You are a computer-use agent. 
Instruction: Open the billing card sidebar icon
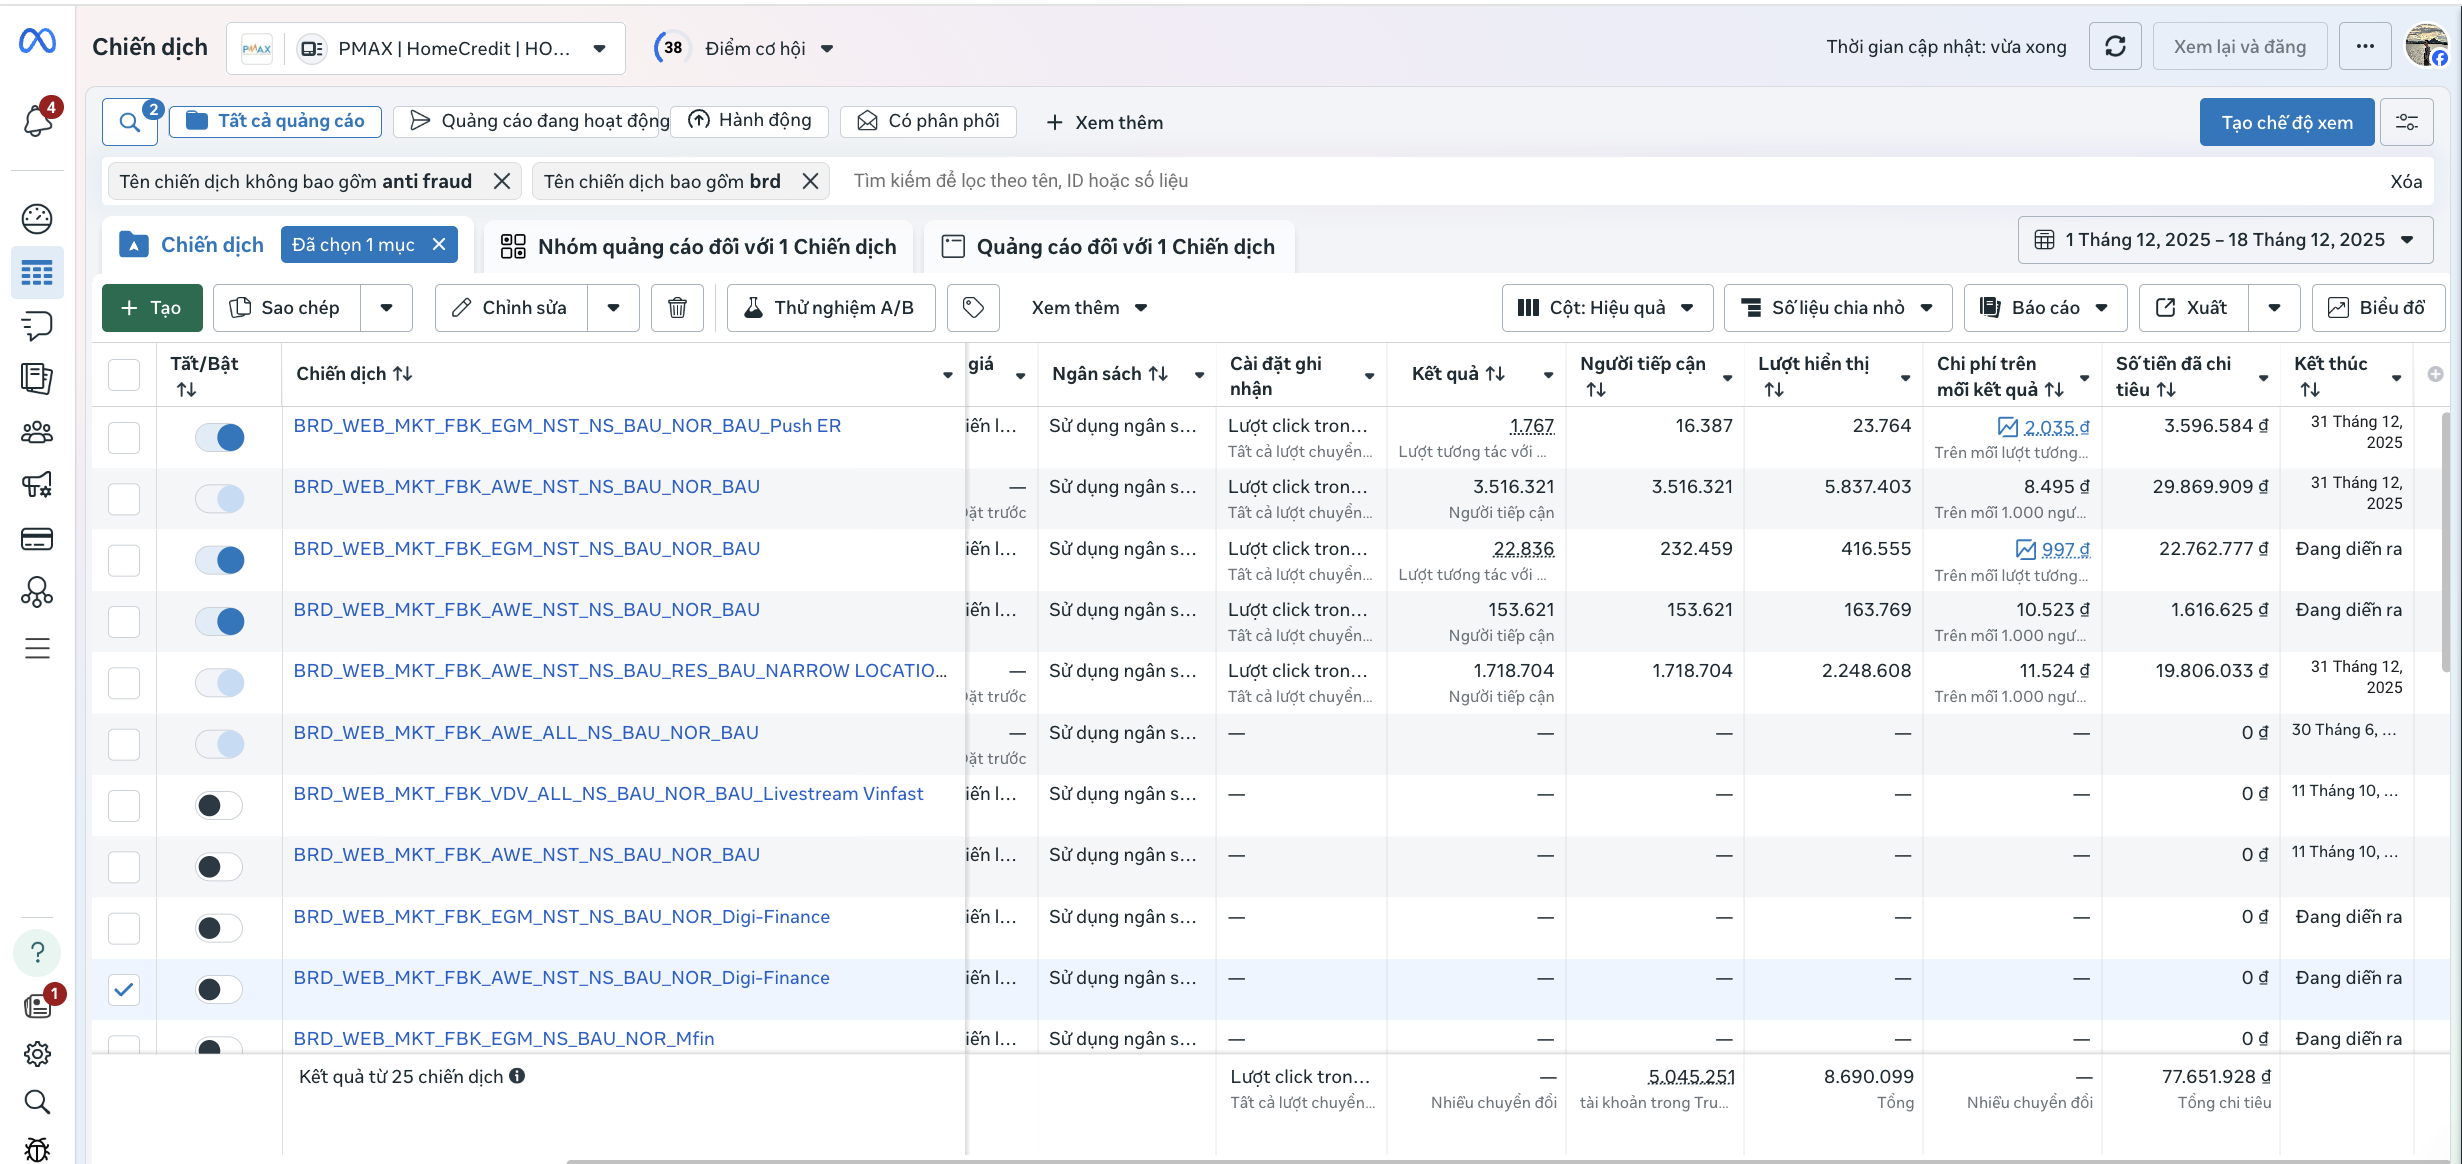click(37, 540)
